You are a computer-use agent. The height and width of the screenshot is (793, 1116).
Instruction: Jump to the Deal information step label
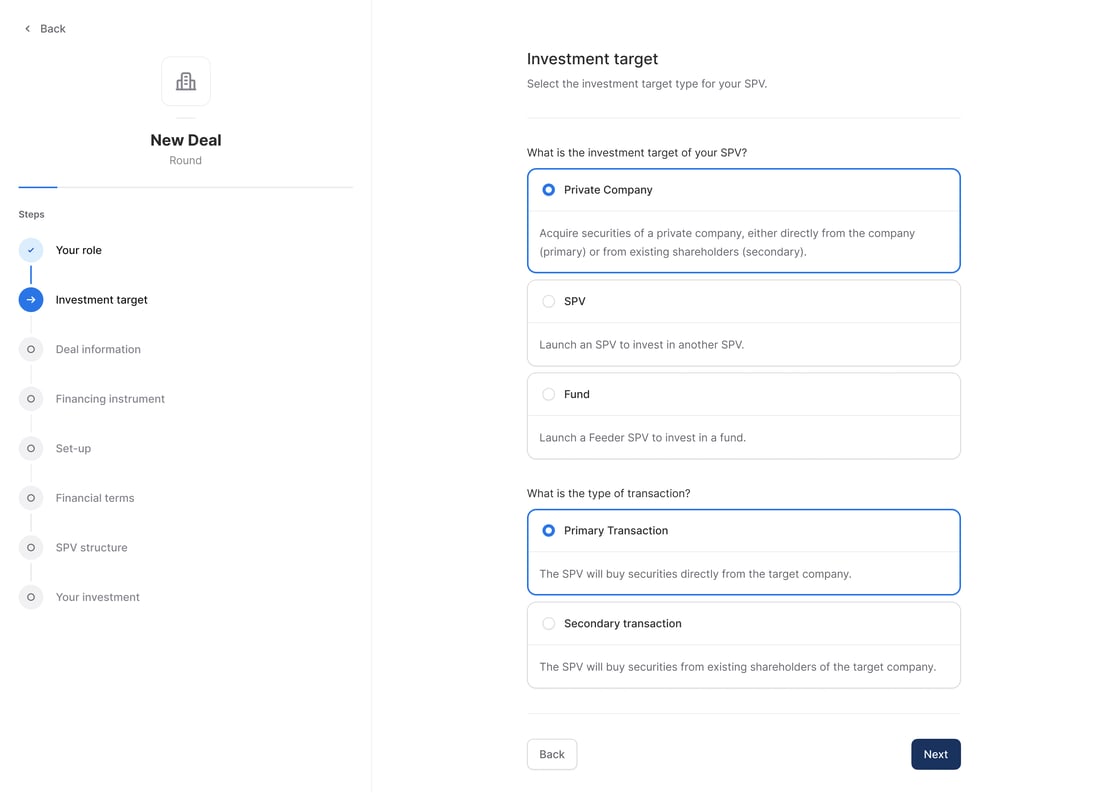pos(98,349)
